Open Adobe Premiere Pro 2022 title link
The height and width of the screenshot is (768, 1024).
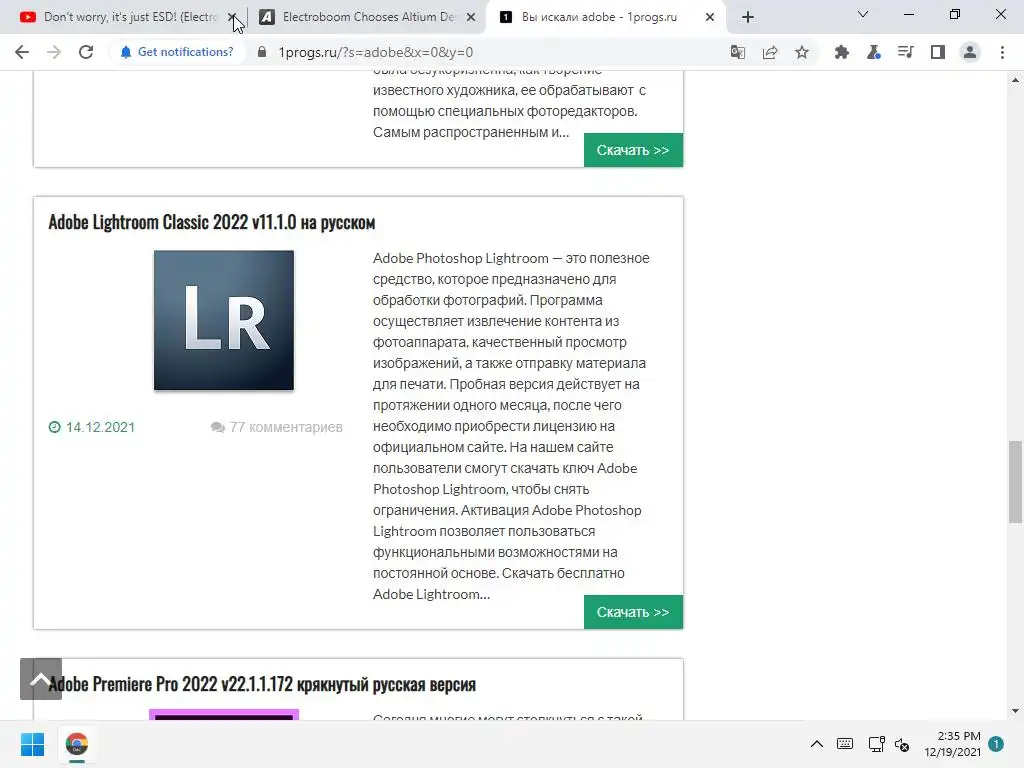click(262, 684)
